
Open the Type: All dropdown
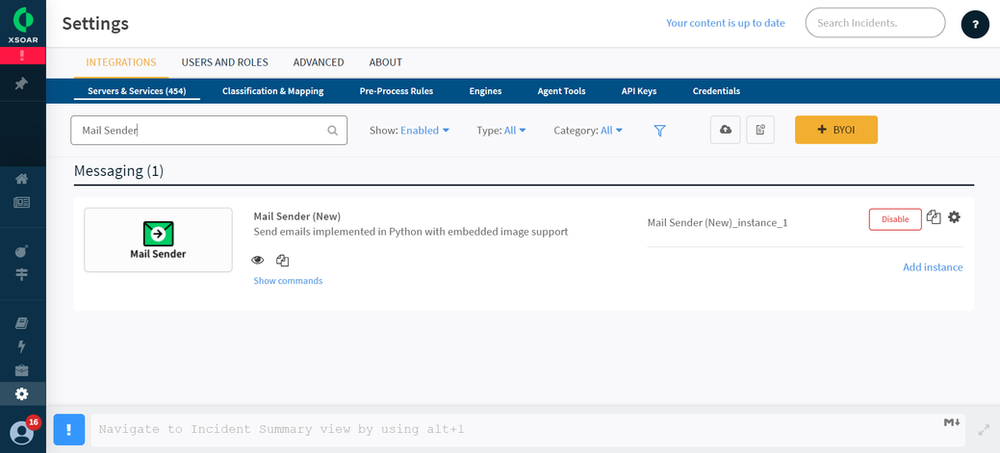click(501, 130)
